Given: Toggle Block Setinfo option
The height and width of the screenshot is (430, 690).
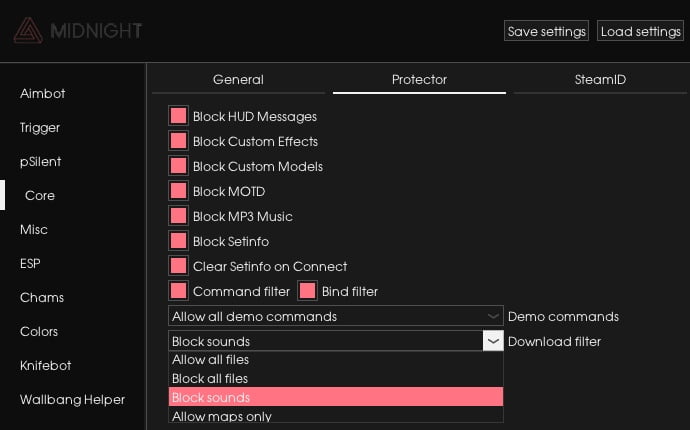Looking at the screenshot, I should click(178, 241).
